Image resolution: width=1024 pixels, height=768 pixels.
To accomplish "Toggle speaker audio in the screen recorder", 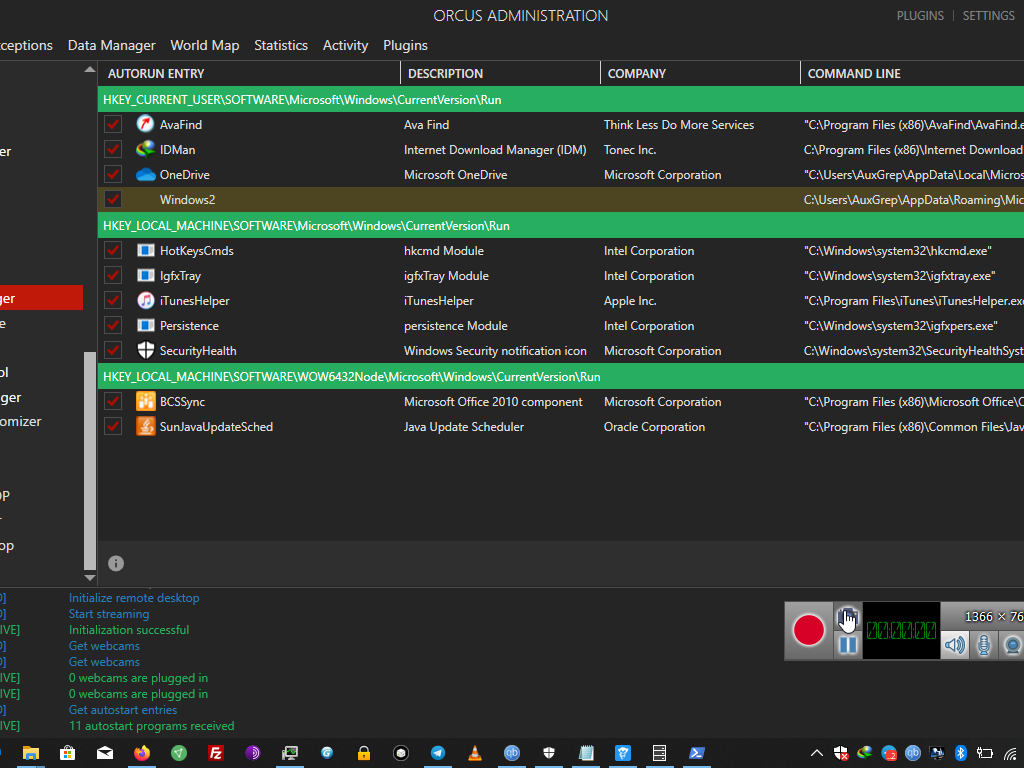I will [x=954, y=645].
